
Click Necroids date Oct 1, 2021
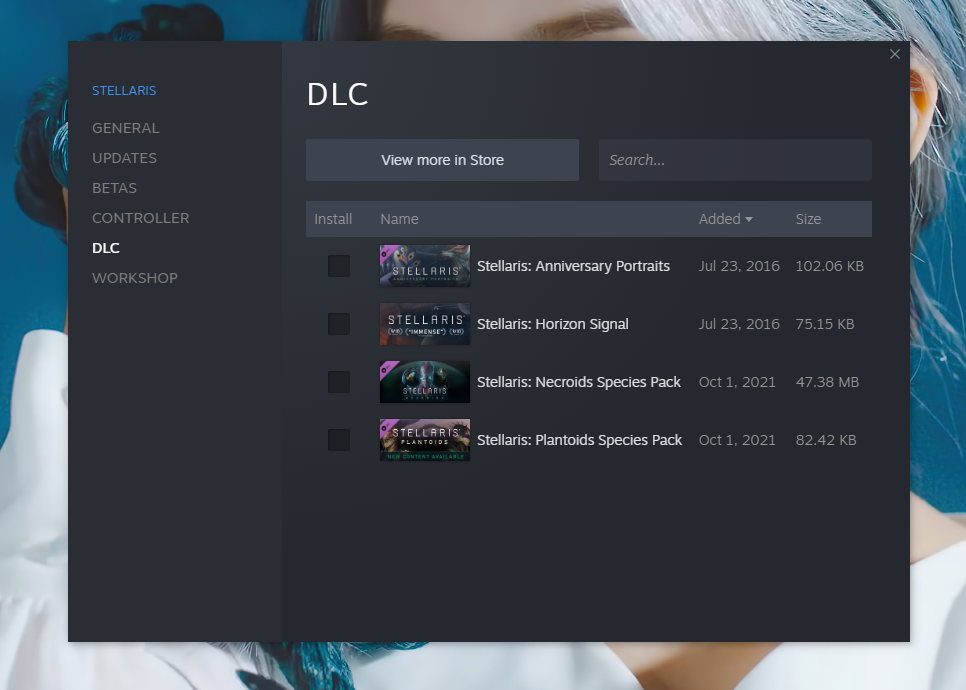[737, 382]
